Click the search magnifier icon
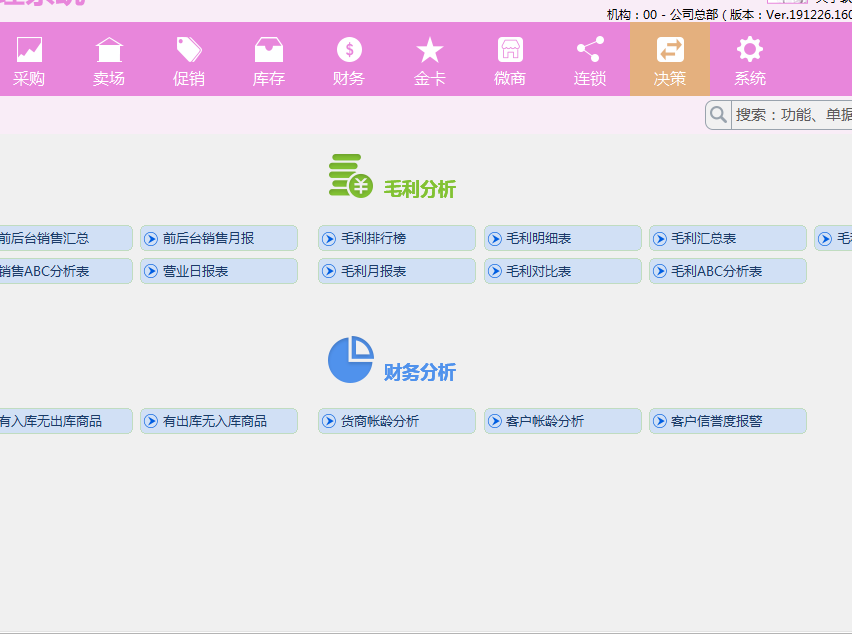 point(717,114)
